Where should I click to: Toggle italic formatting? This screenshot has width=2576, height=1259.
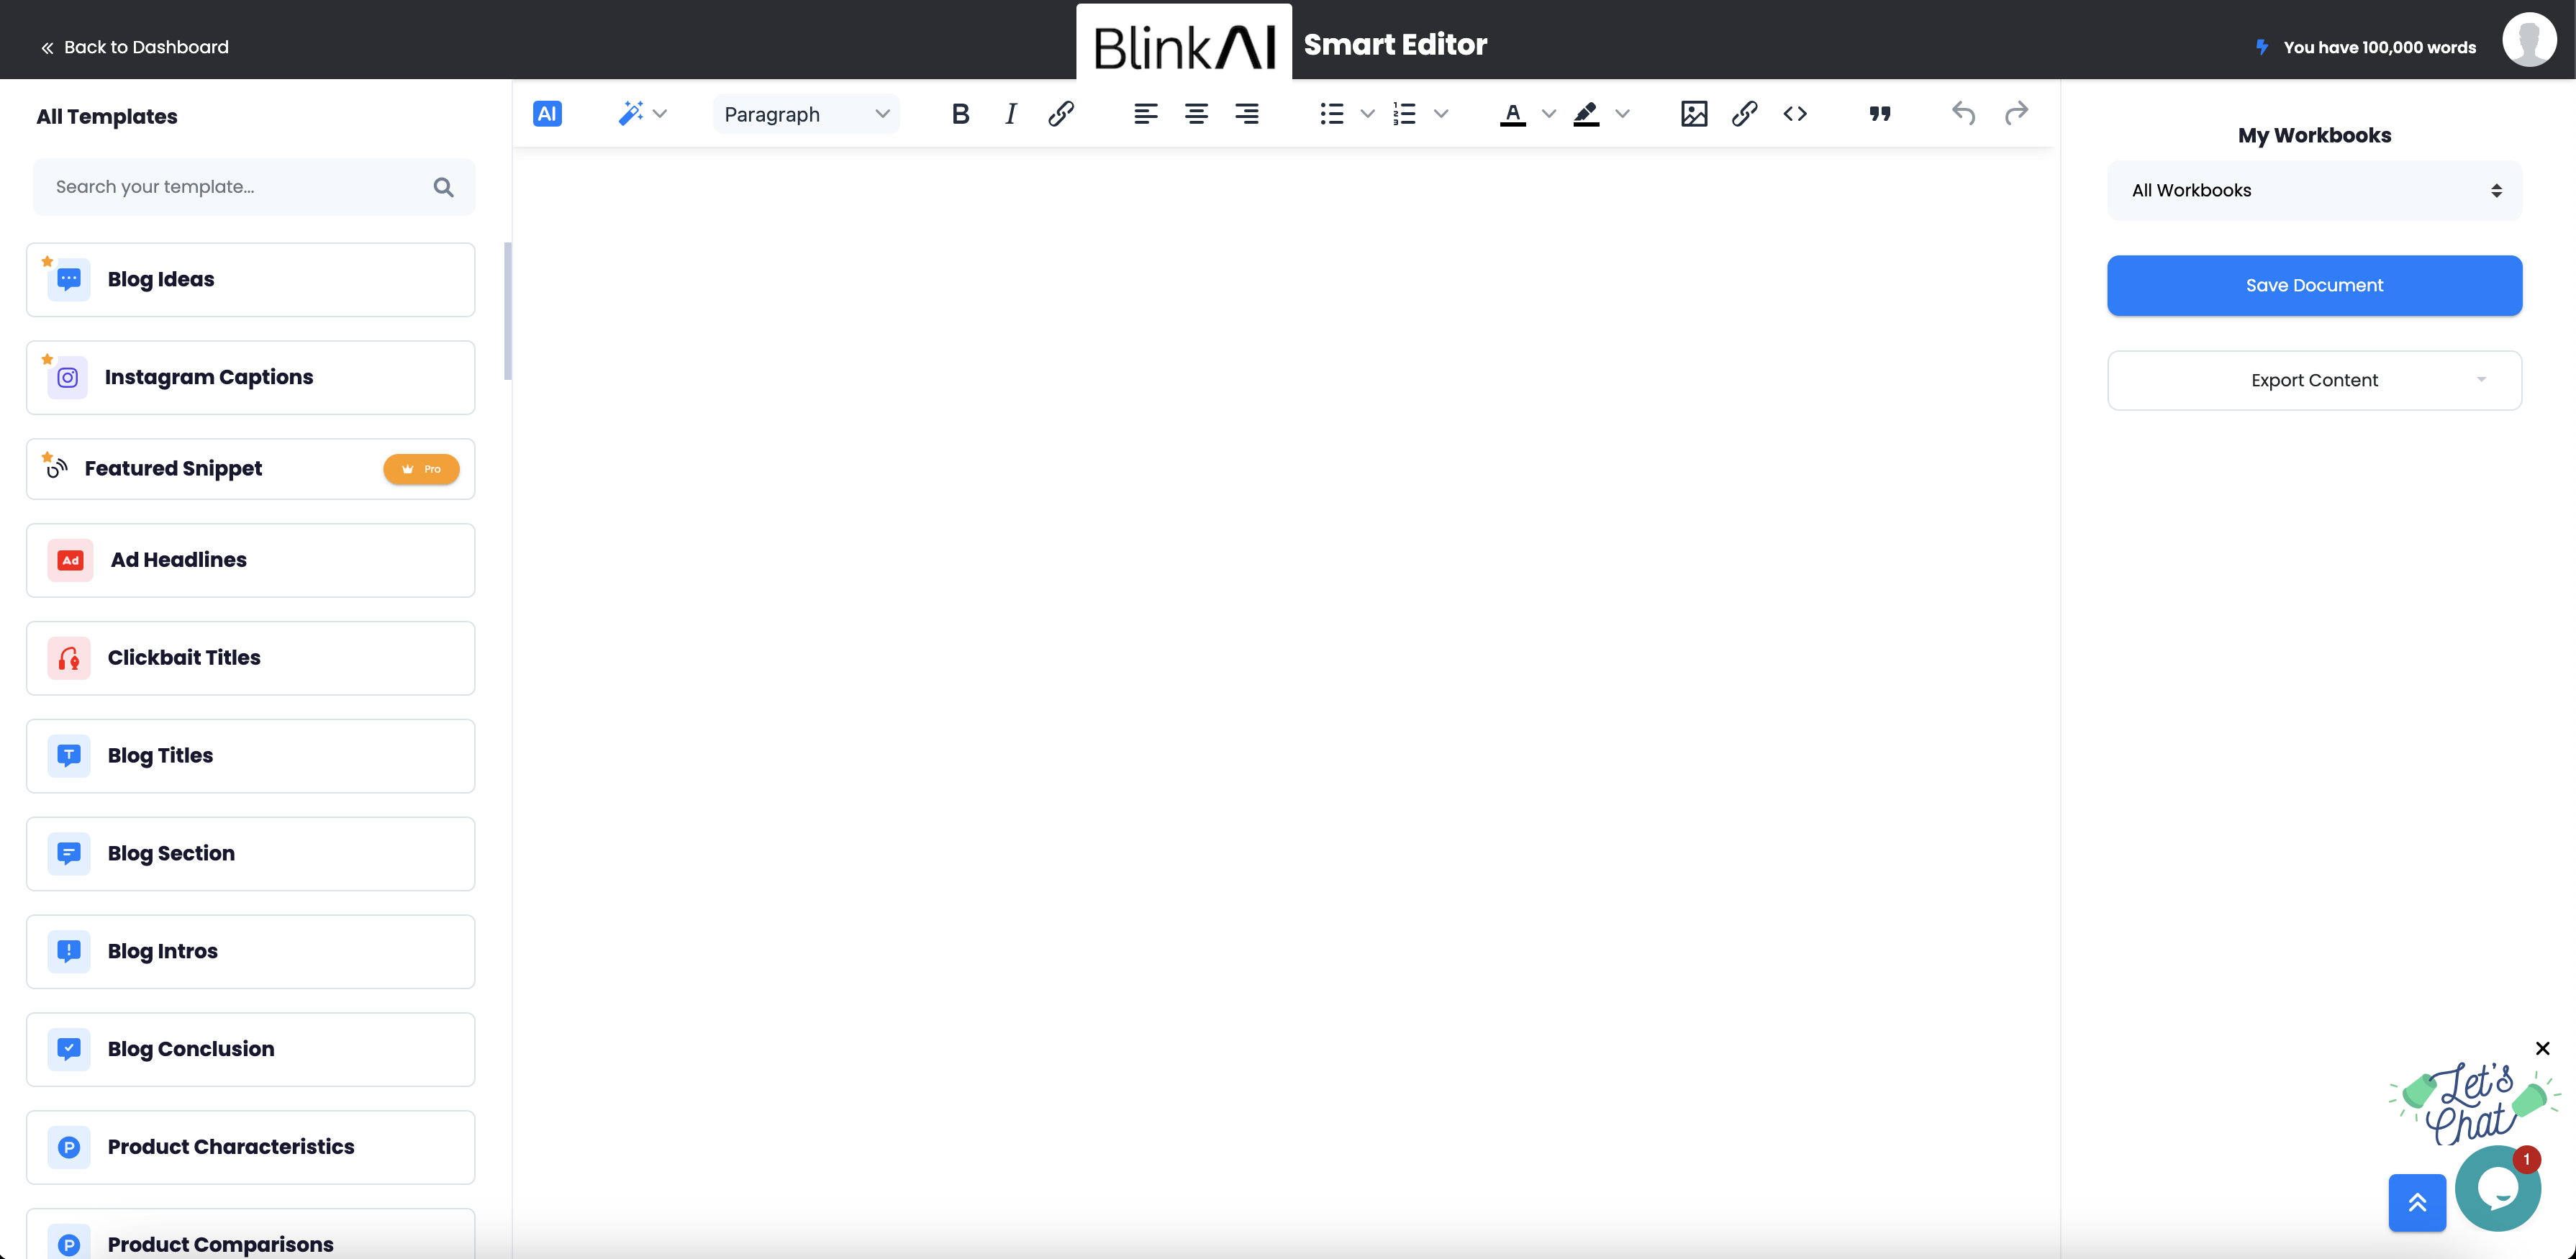coord(1010,114)
